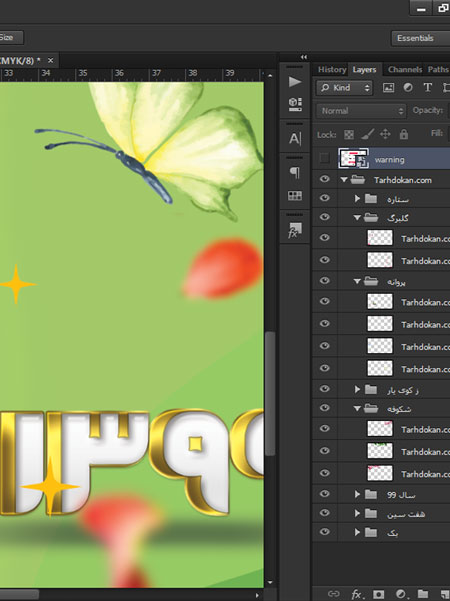This screenshot has height=601, width=450.
Task: Open the Swatches grid panel icon
Action: pyautogui.click(x=294, y=196)
